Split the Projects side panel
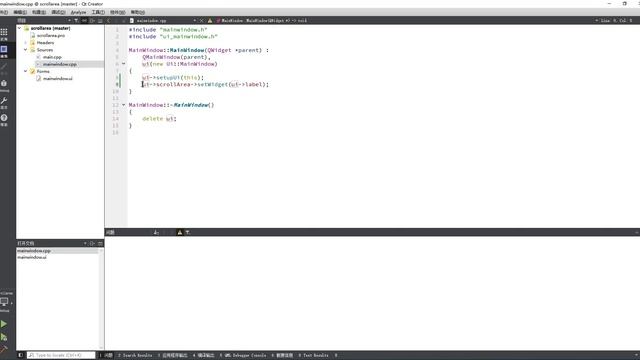 click(93, 20)
